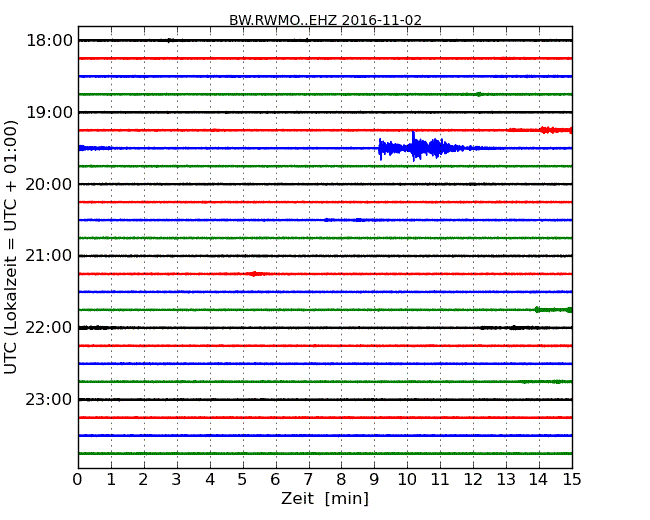Click the x-axis tick label 4

click(210, 479)
